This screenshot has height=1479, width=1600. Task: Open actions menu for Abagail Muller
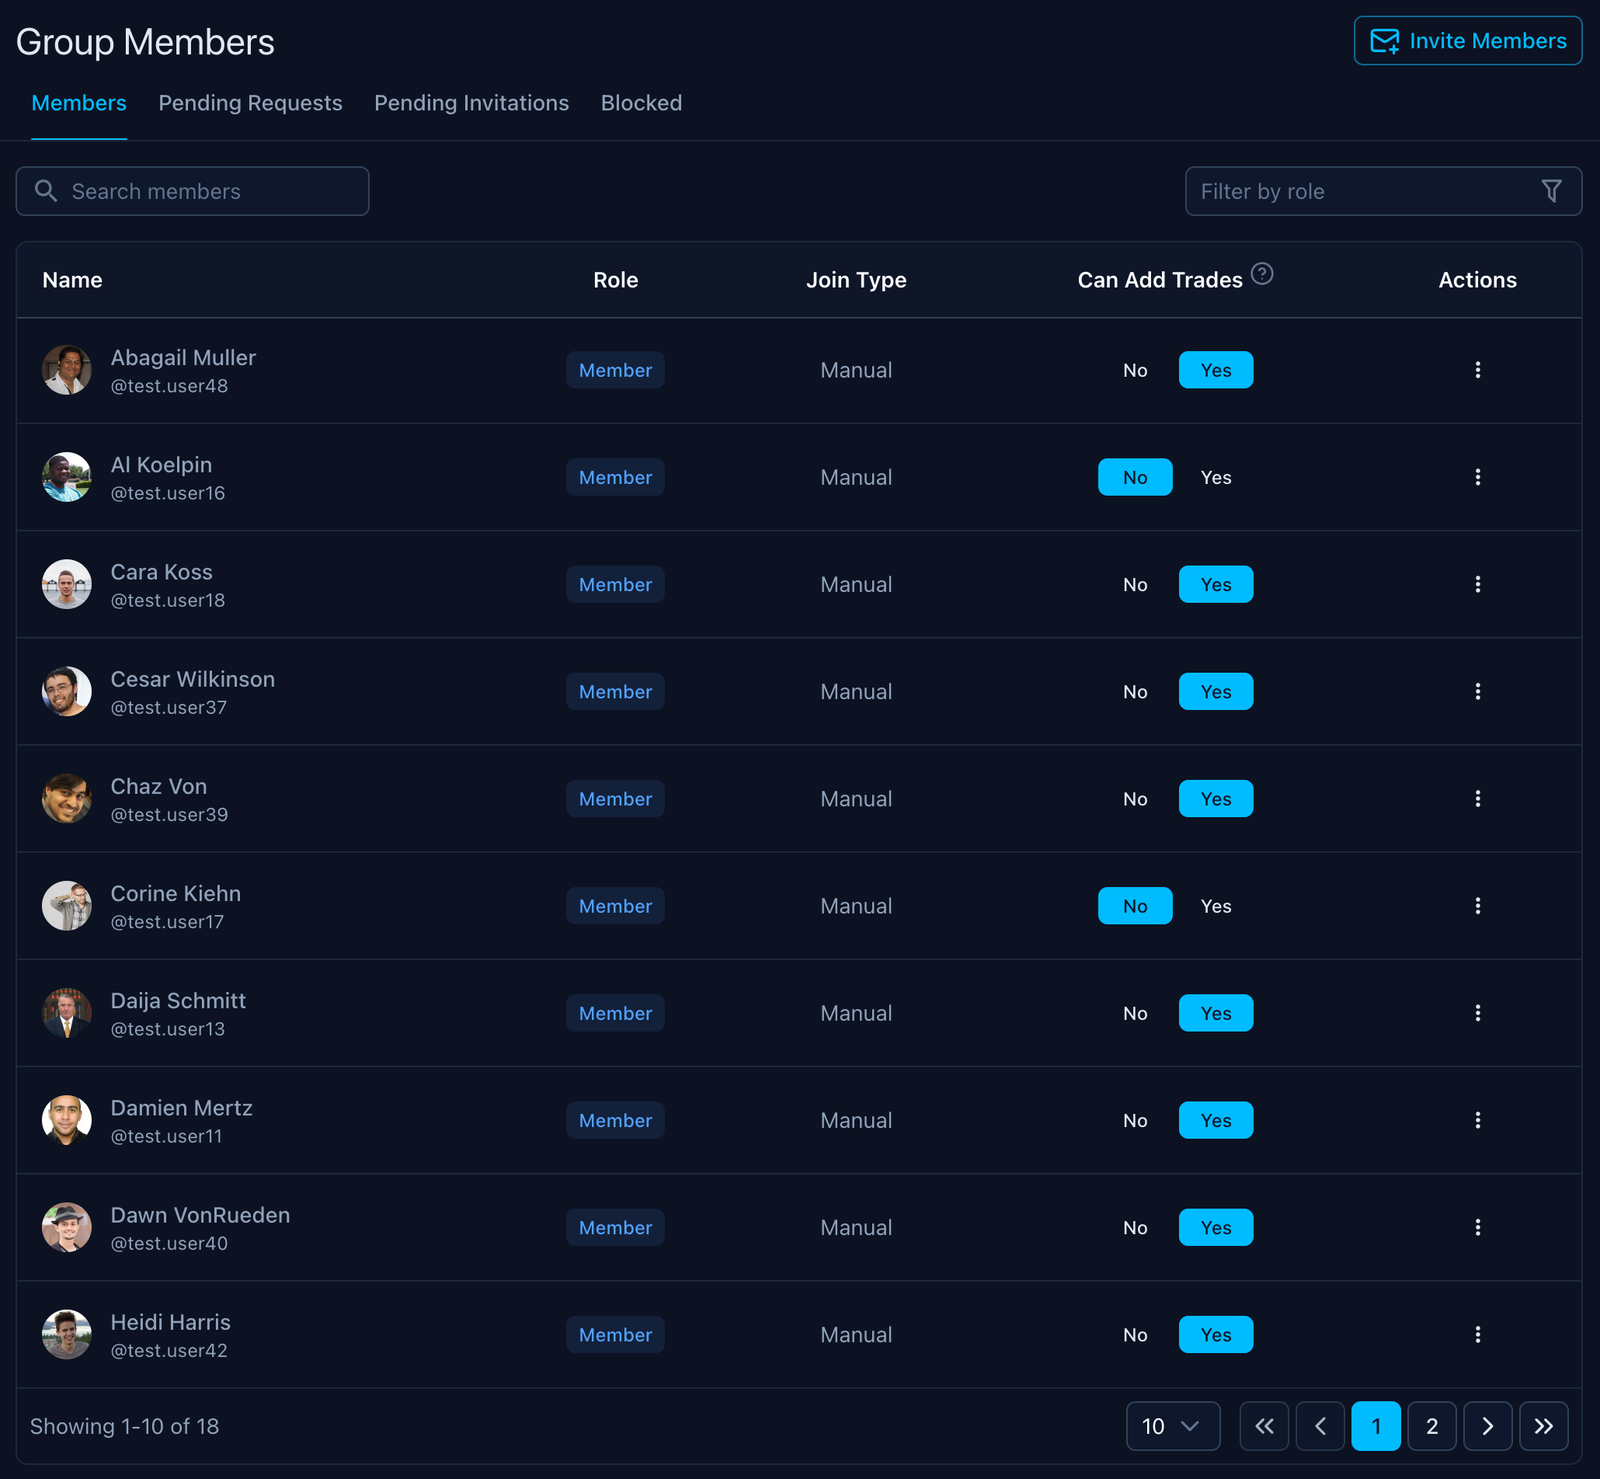1477,370
